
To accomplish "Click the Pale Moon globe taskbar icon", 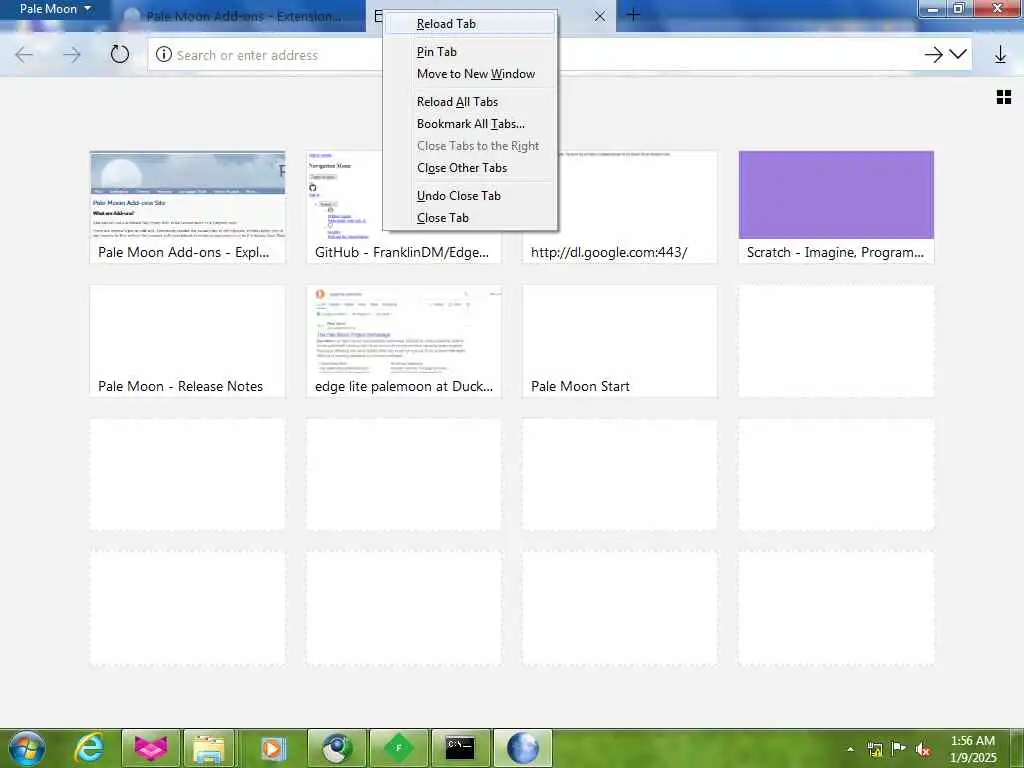I will (522, 748).
